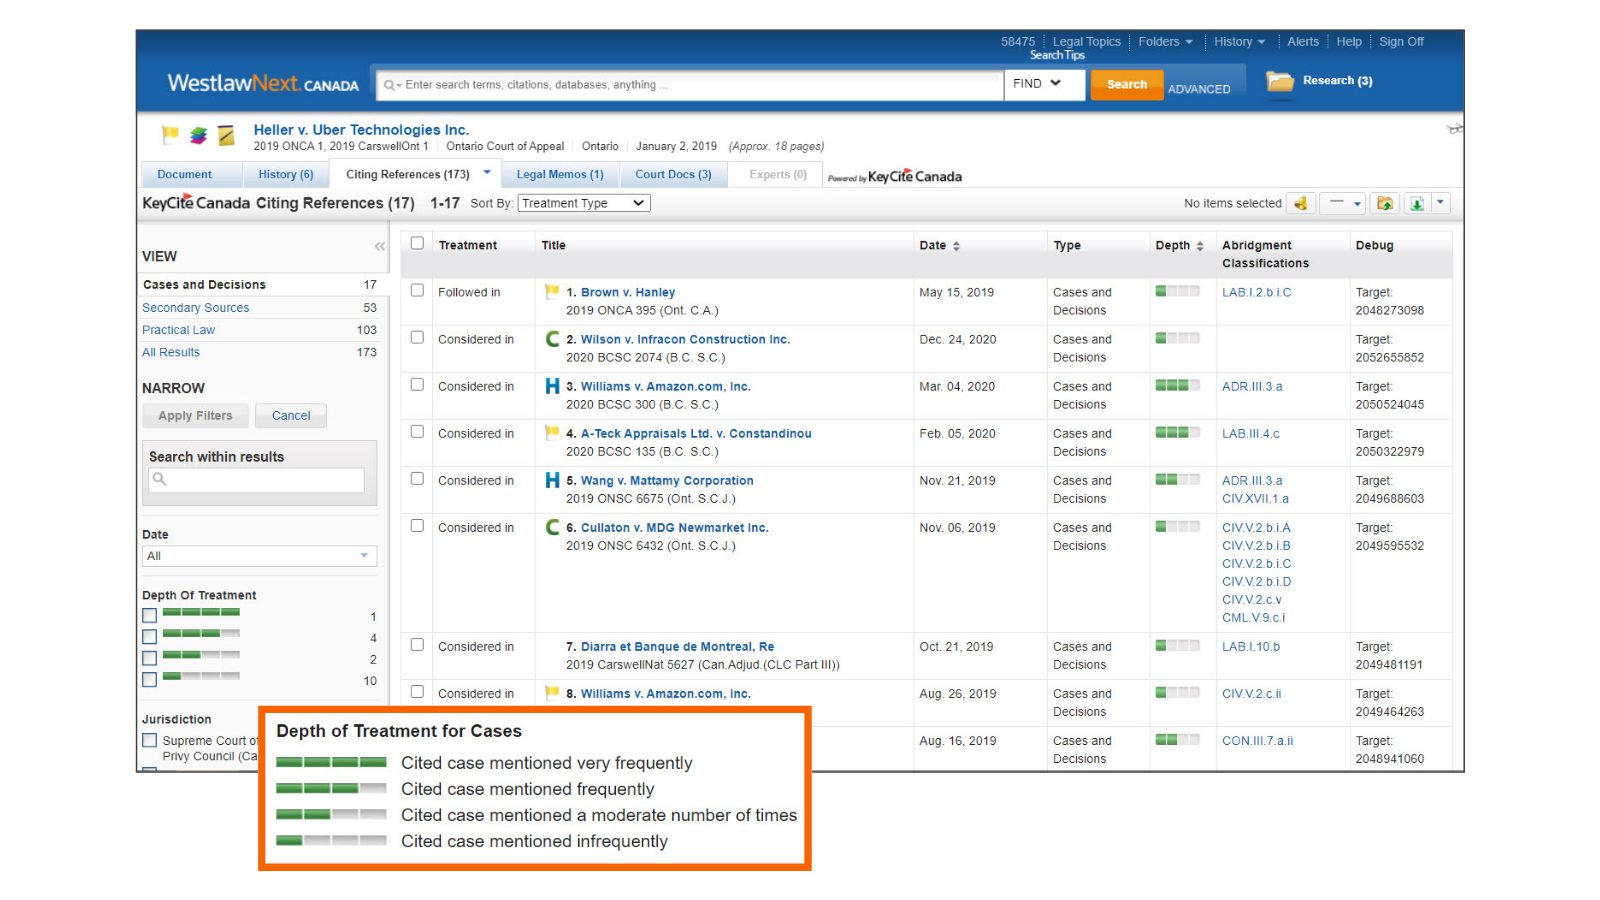Click the yellow flag next to Brown v. Hanley
This screenshot has width=1600, height=900.
[x=552, y=291]
